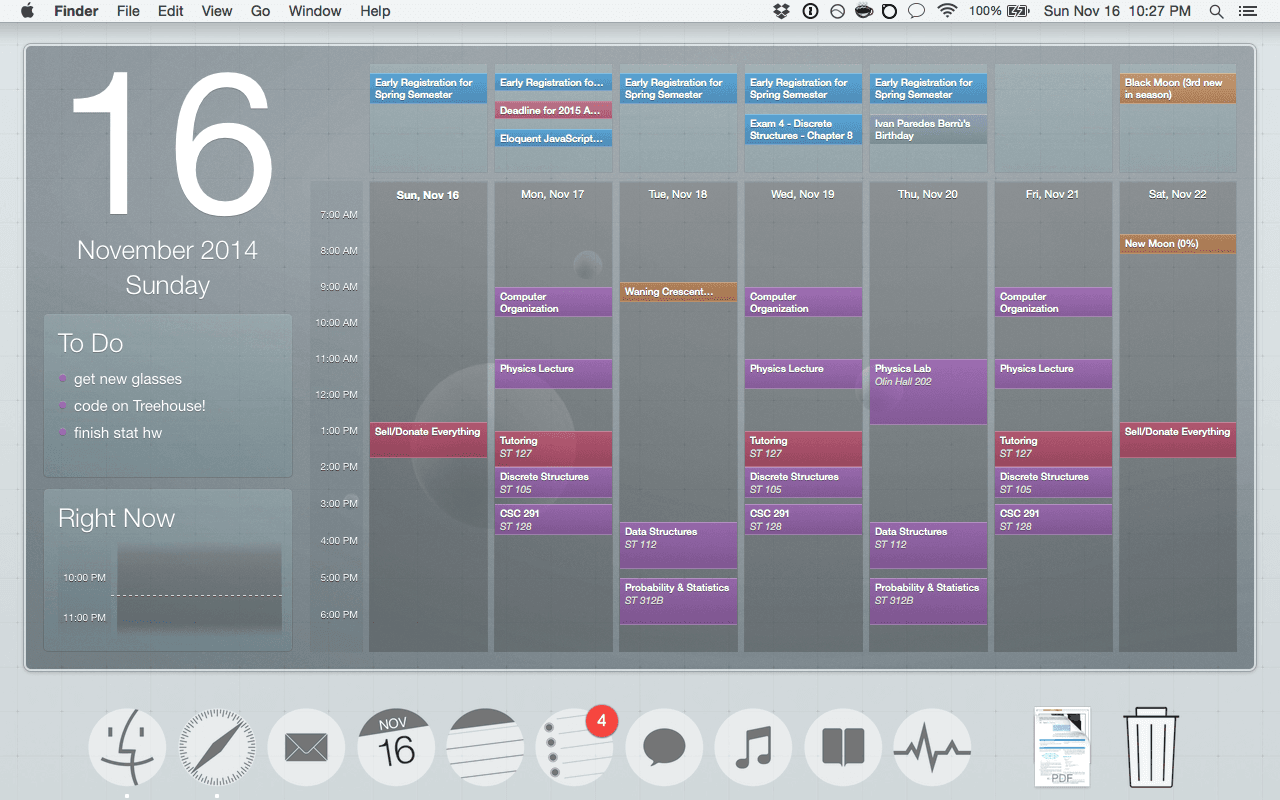The height and width of the screenshot is (800, 1280).
Task: Launch Safari compass icon in dock
Action: [x=217, y=748]
